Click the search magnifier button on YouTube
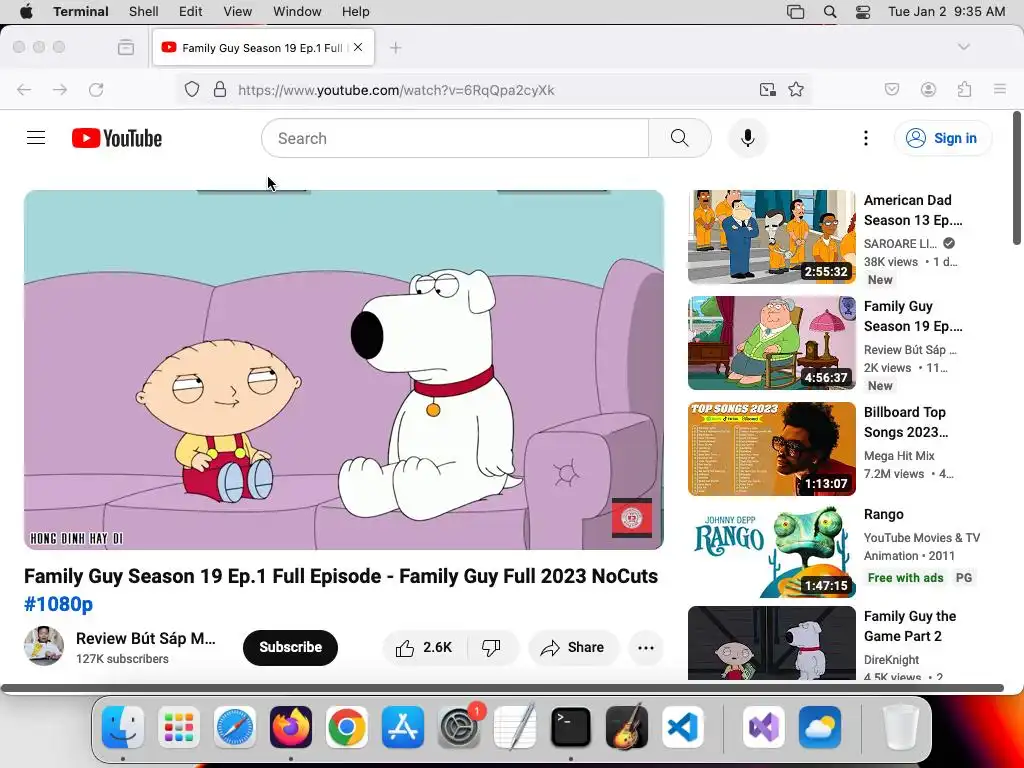1024x768 pixels. click(x=679, y=138)
